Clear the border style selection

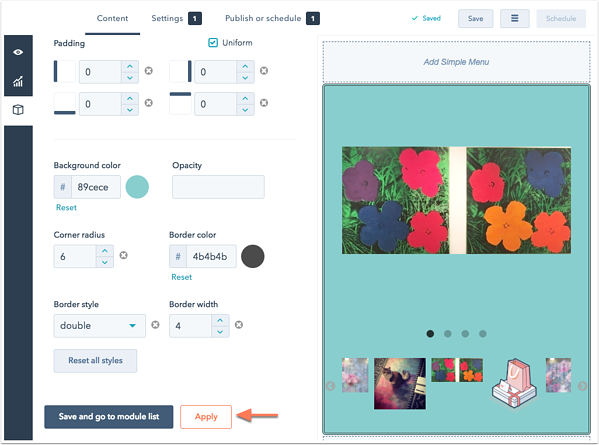click(155, 325)
